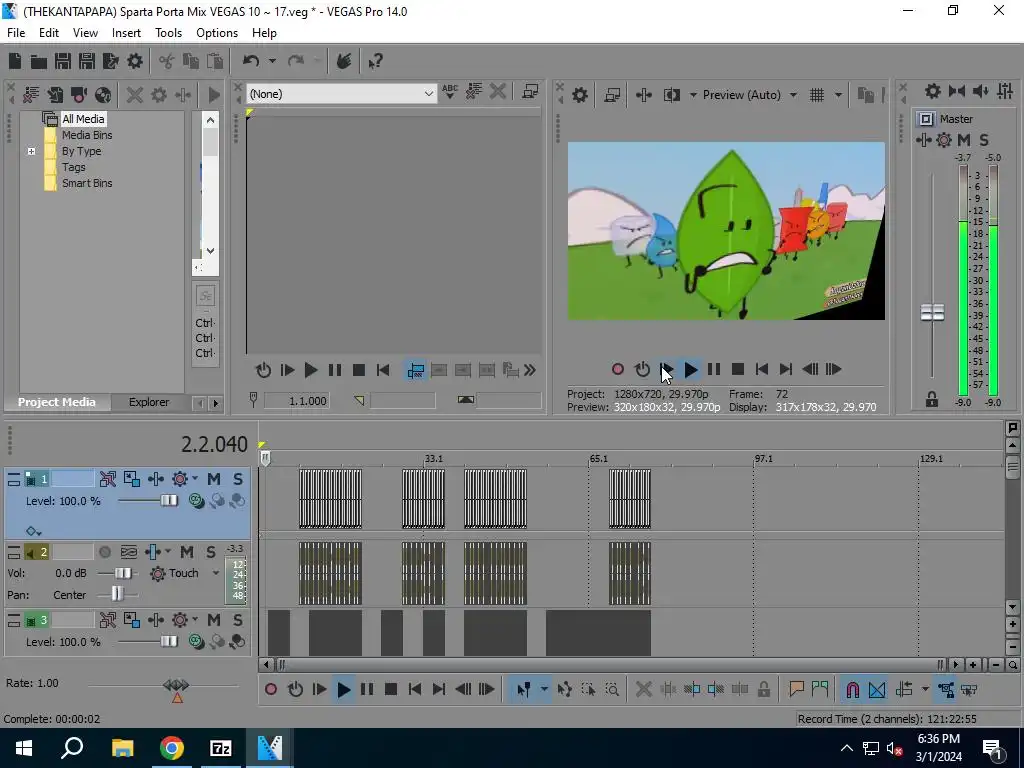Solo video track 1

[x=238, y=479]
